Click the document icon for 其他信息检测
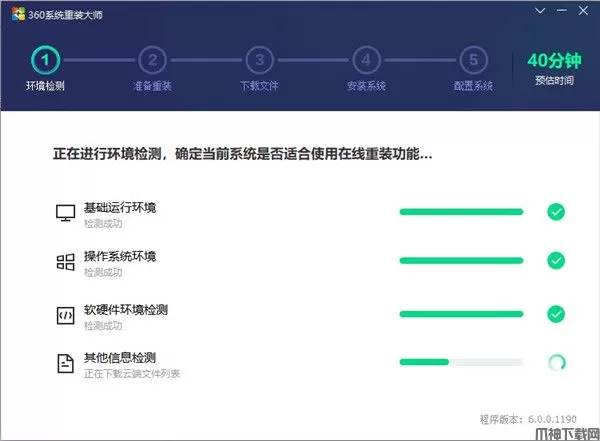The image size is (600, 441). click(65, 363)
